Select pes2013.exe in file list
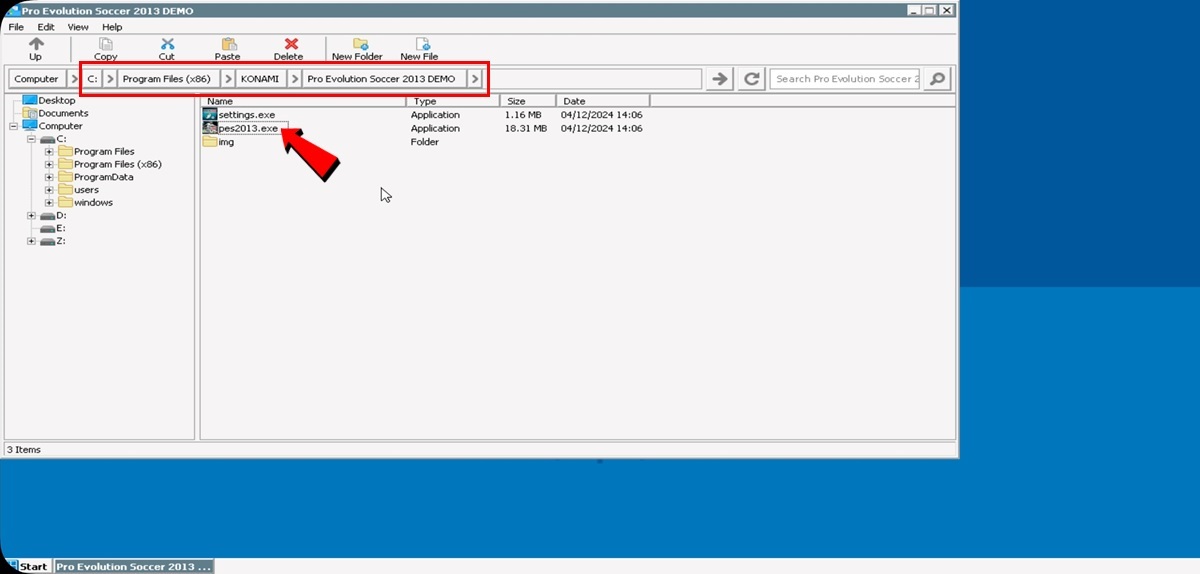This screenshot has width=1200, height=574. [247, 128]
